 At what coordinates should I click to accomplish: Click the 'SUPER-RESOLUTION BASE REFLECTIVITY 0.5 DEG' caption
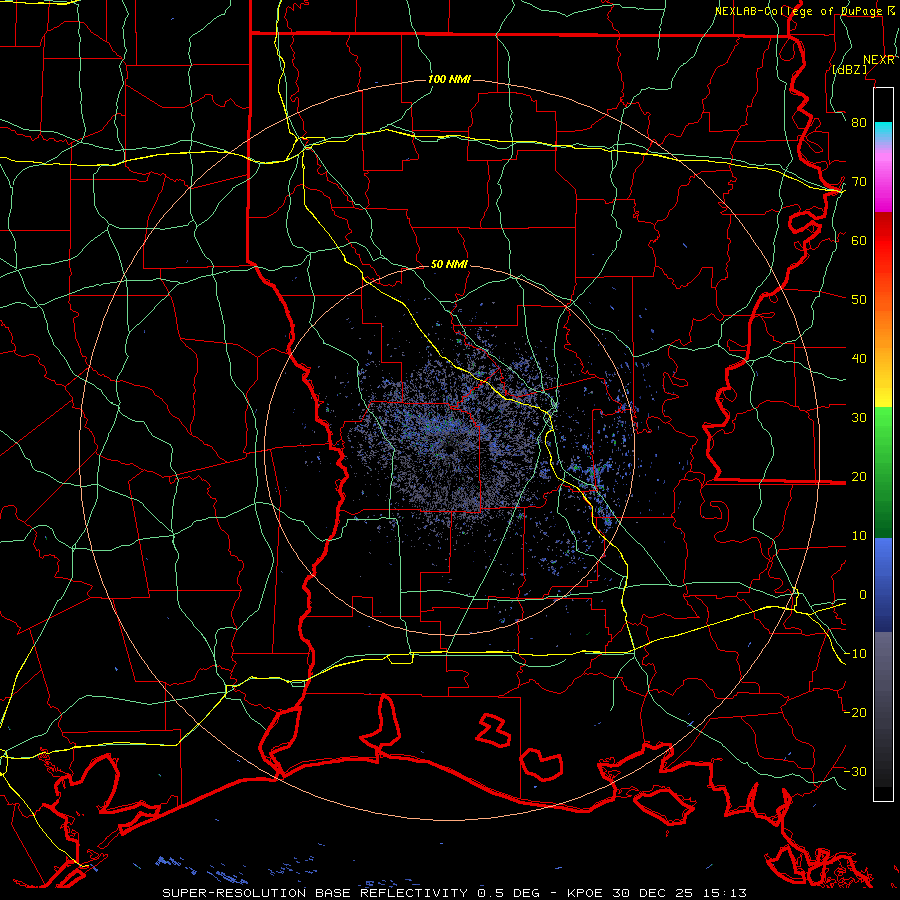[351, 893]
